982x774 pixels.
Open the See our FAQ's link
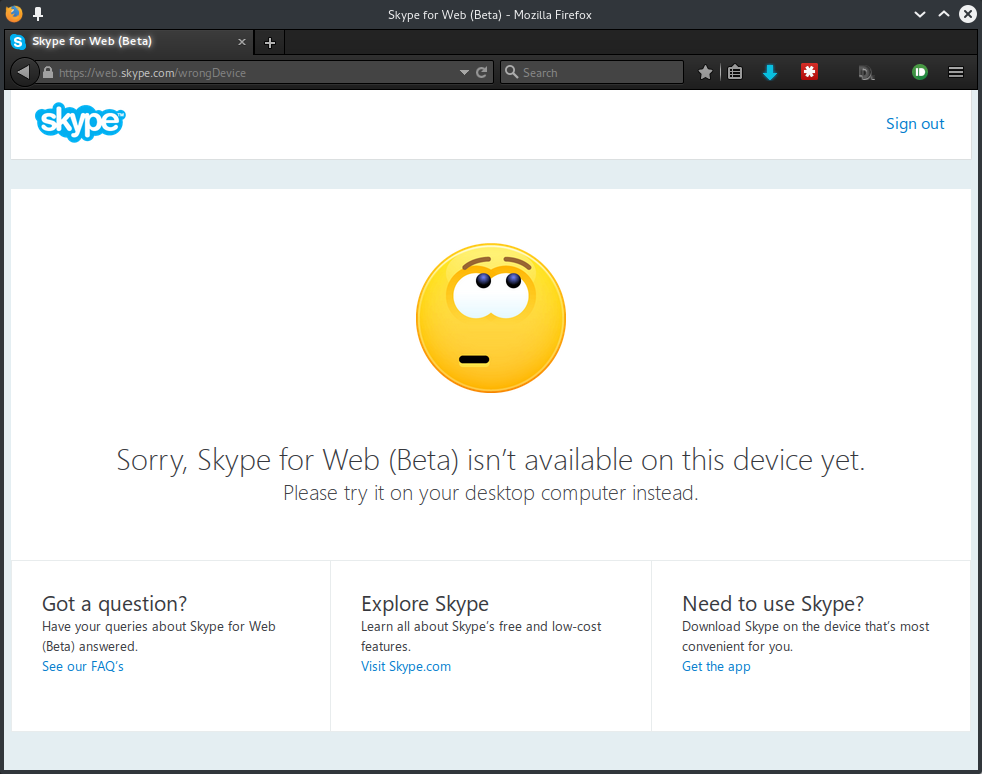pyautogui.click(x=83, y=666)
